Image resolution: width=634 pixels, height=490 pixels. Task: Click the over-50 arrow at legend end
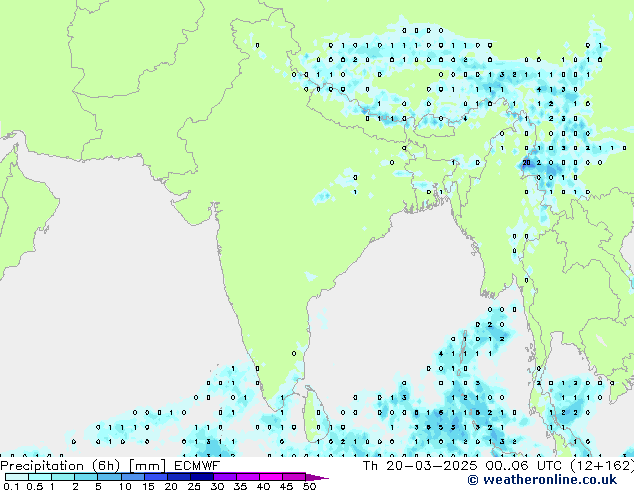coord(317,477)
